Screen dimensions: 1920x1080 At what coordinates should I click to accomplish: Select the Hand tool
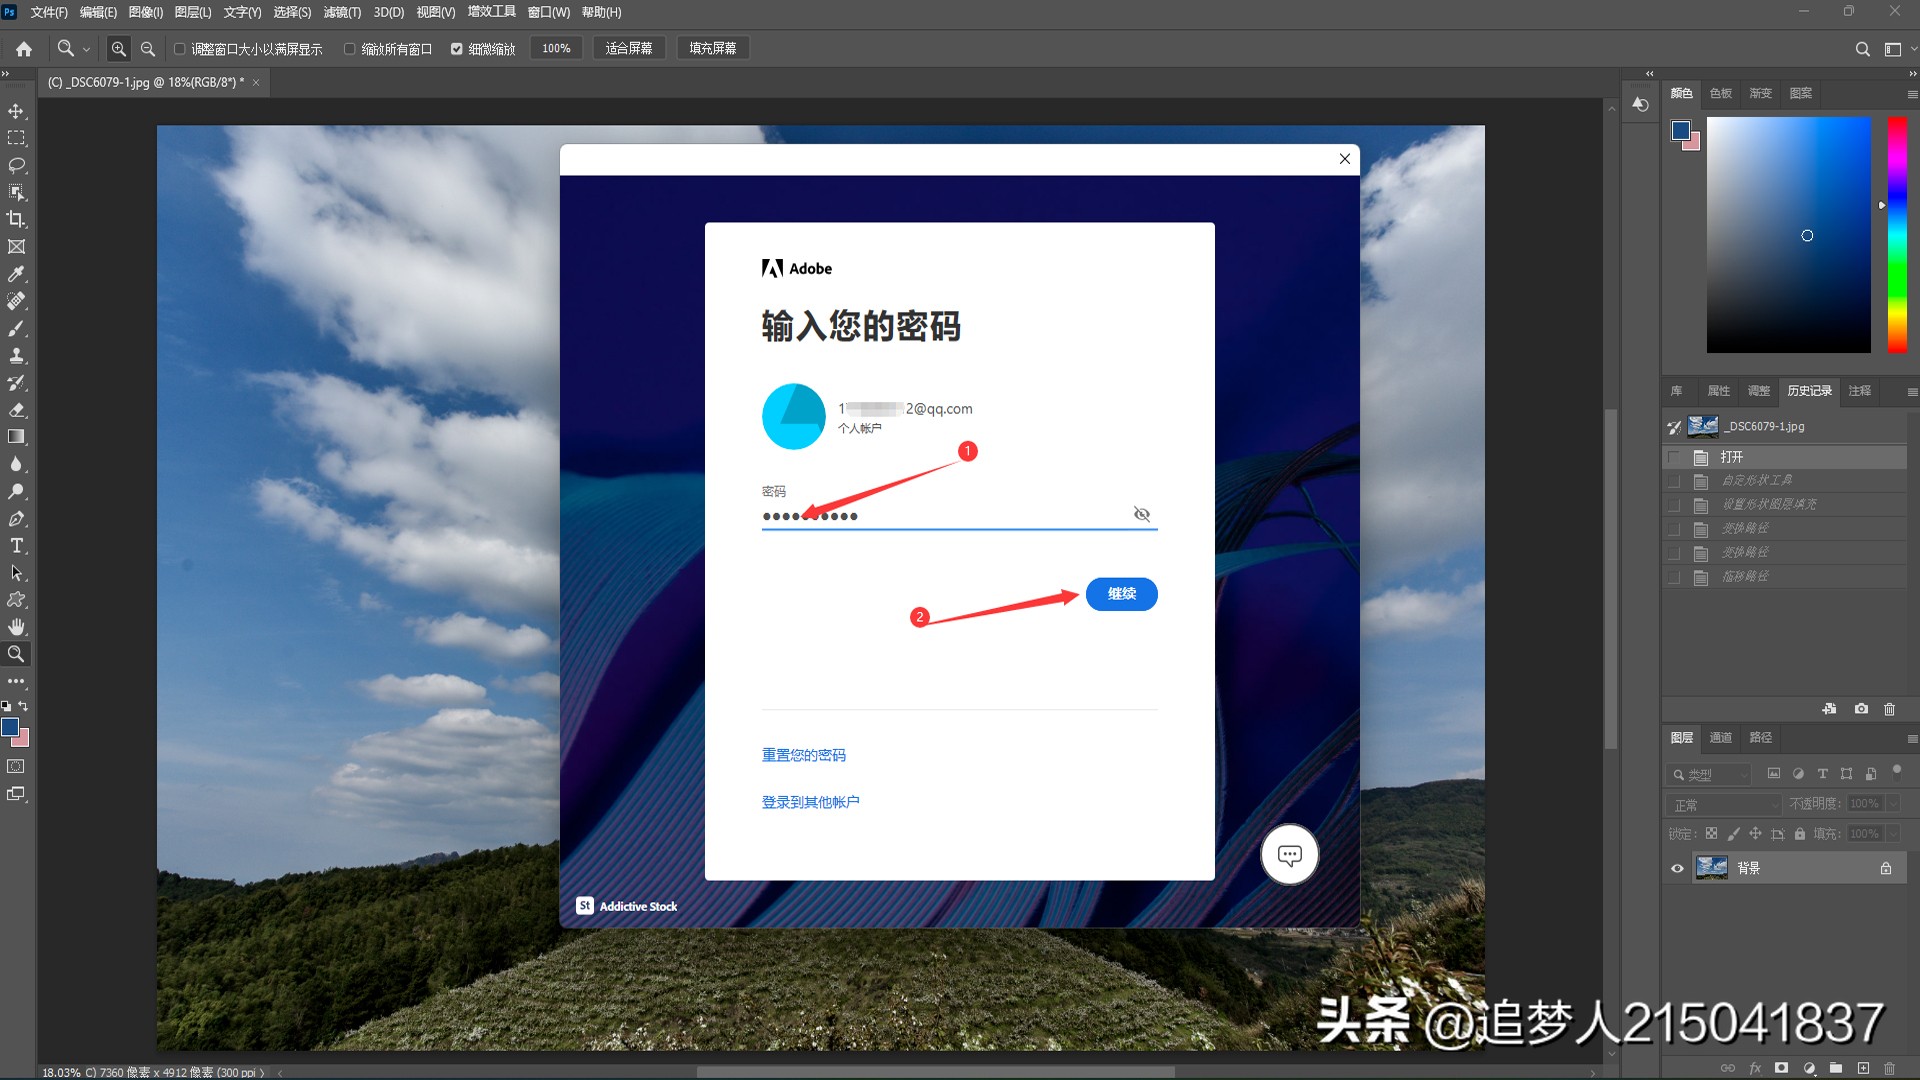point(16,626)
